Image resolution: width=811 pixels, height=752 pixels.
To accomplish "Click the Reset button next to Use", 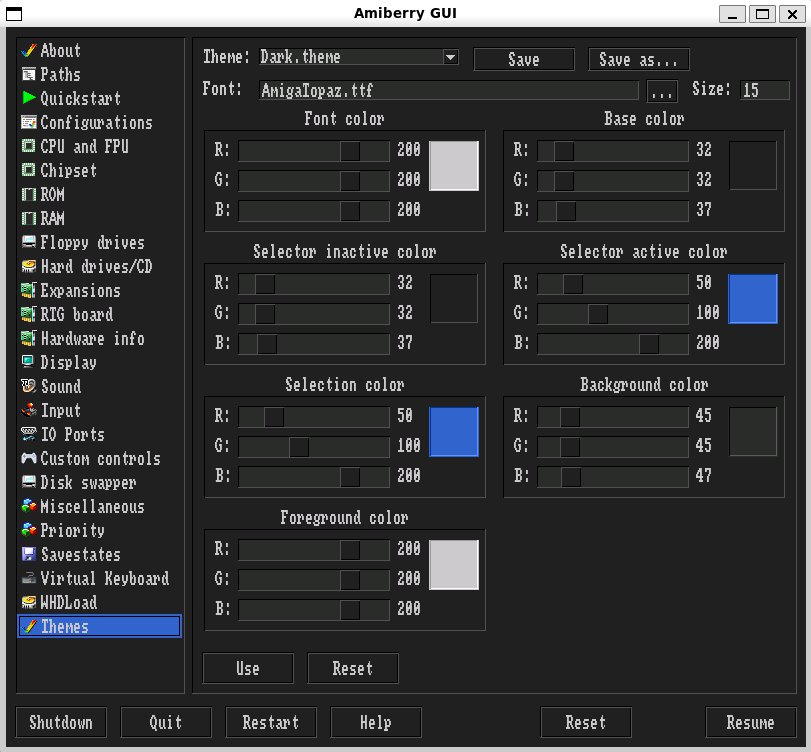I will click(353, 668).
